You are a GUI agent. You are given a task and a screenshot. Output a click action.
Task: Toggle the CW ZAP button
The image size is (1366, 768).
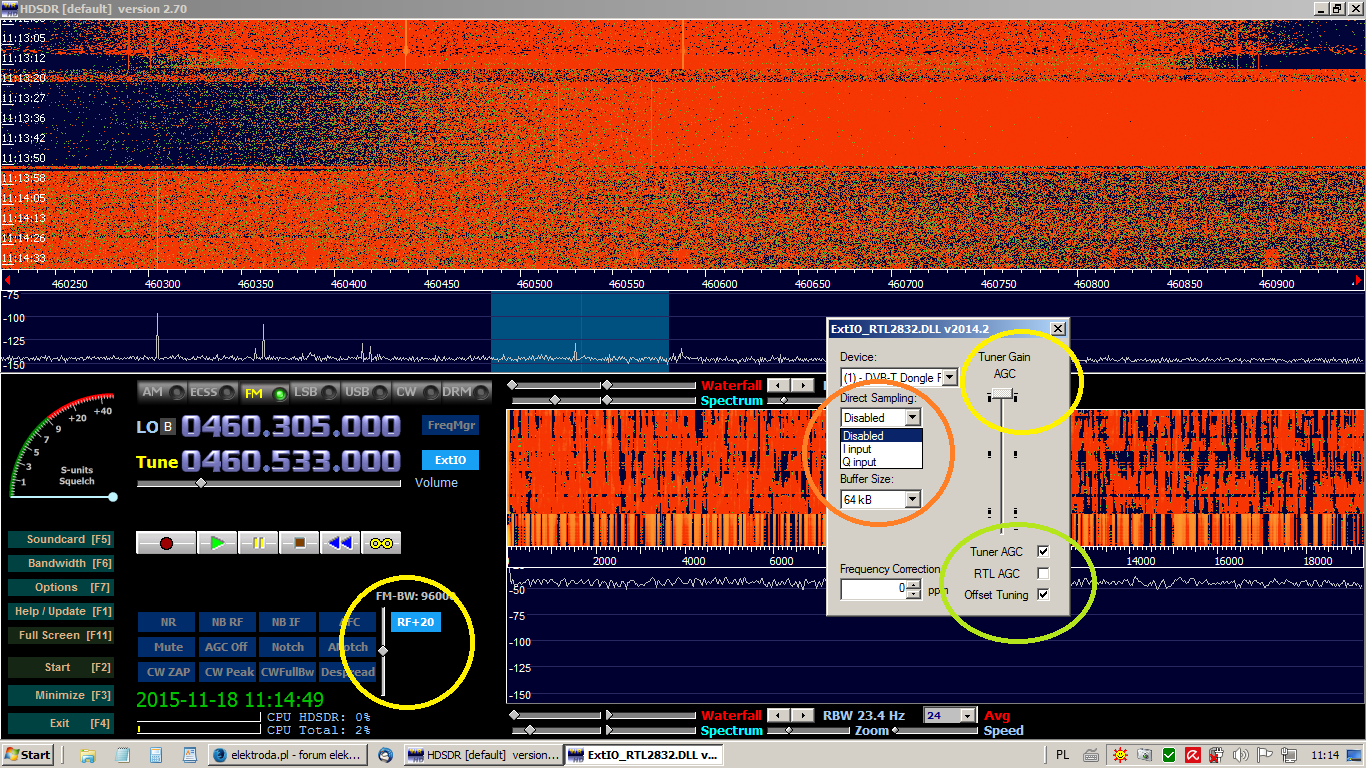tap(168, 672)
